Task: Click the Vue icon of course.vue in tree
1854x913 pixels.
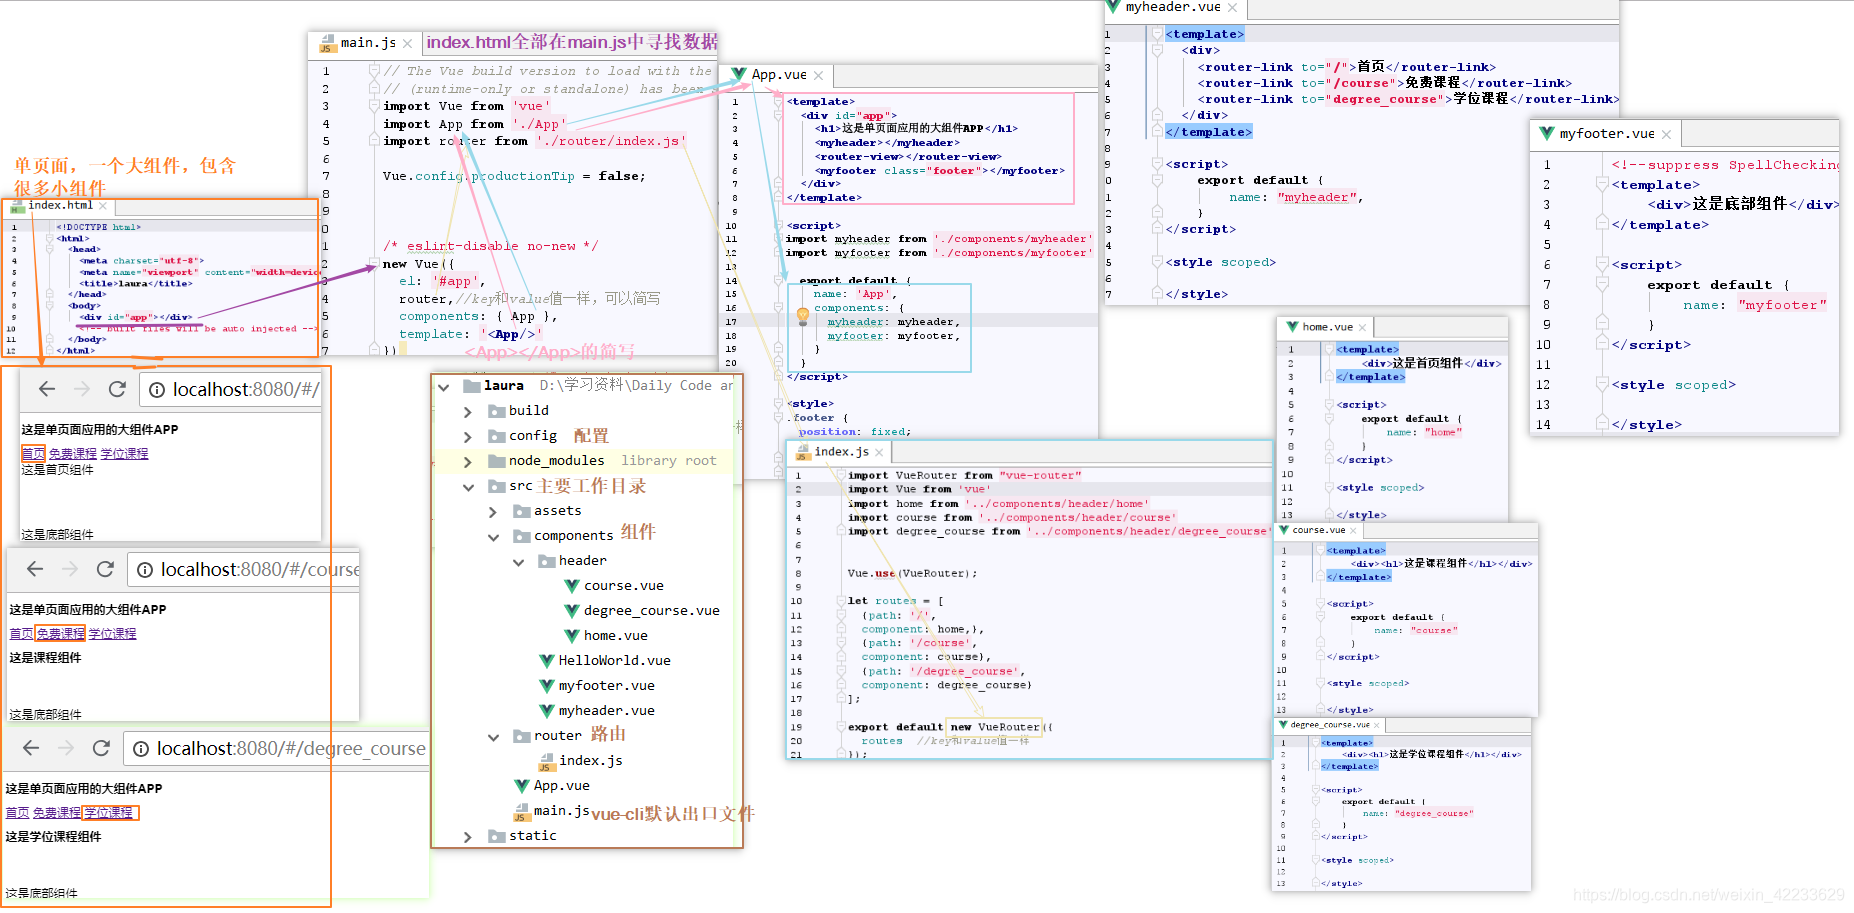Action: tap(572, 585)
